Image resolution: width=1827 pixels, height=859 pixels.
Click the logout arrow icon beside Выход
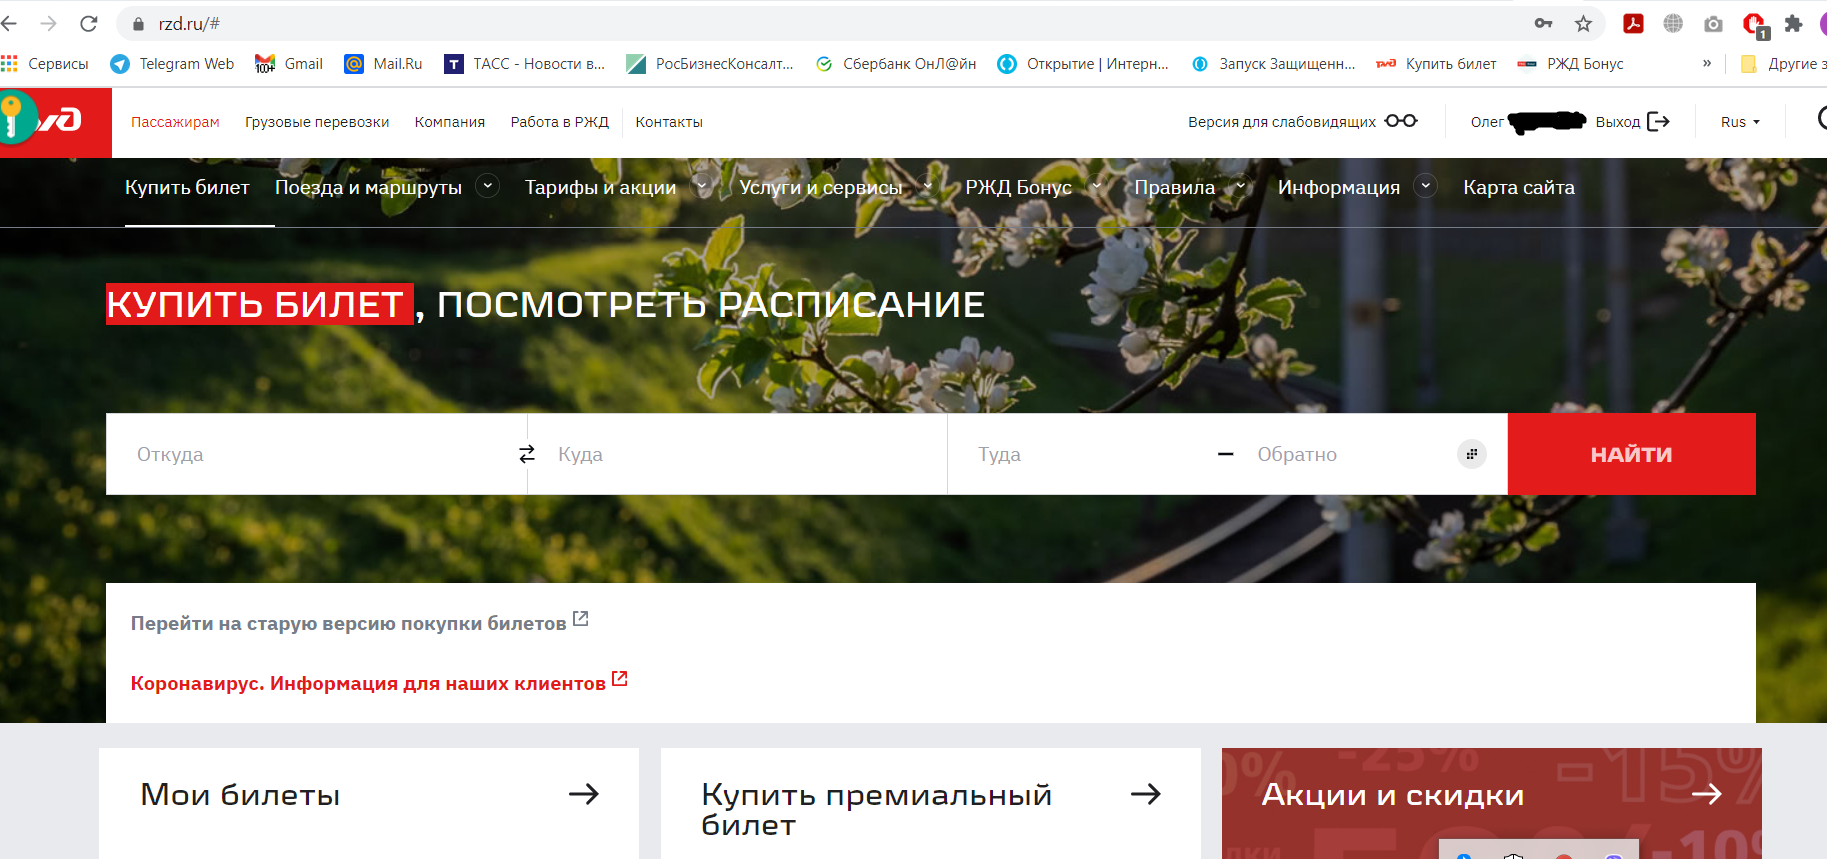pyautogui.click(x=1658, y=121)
